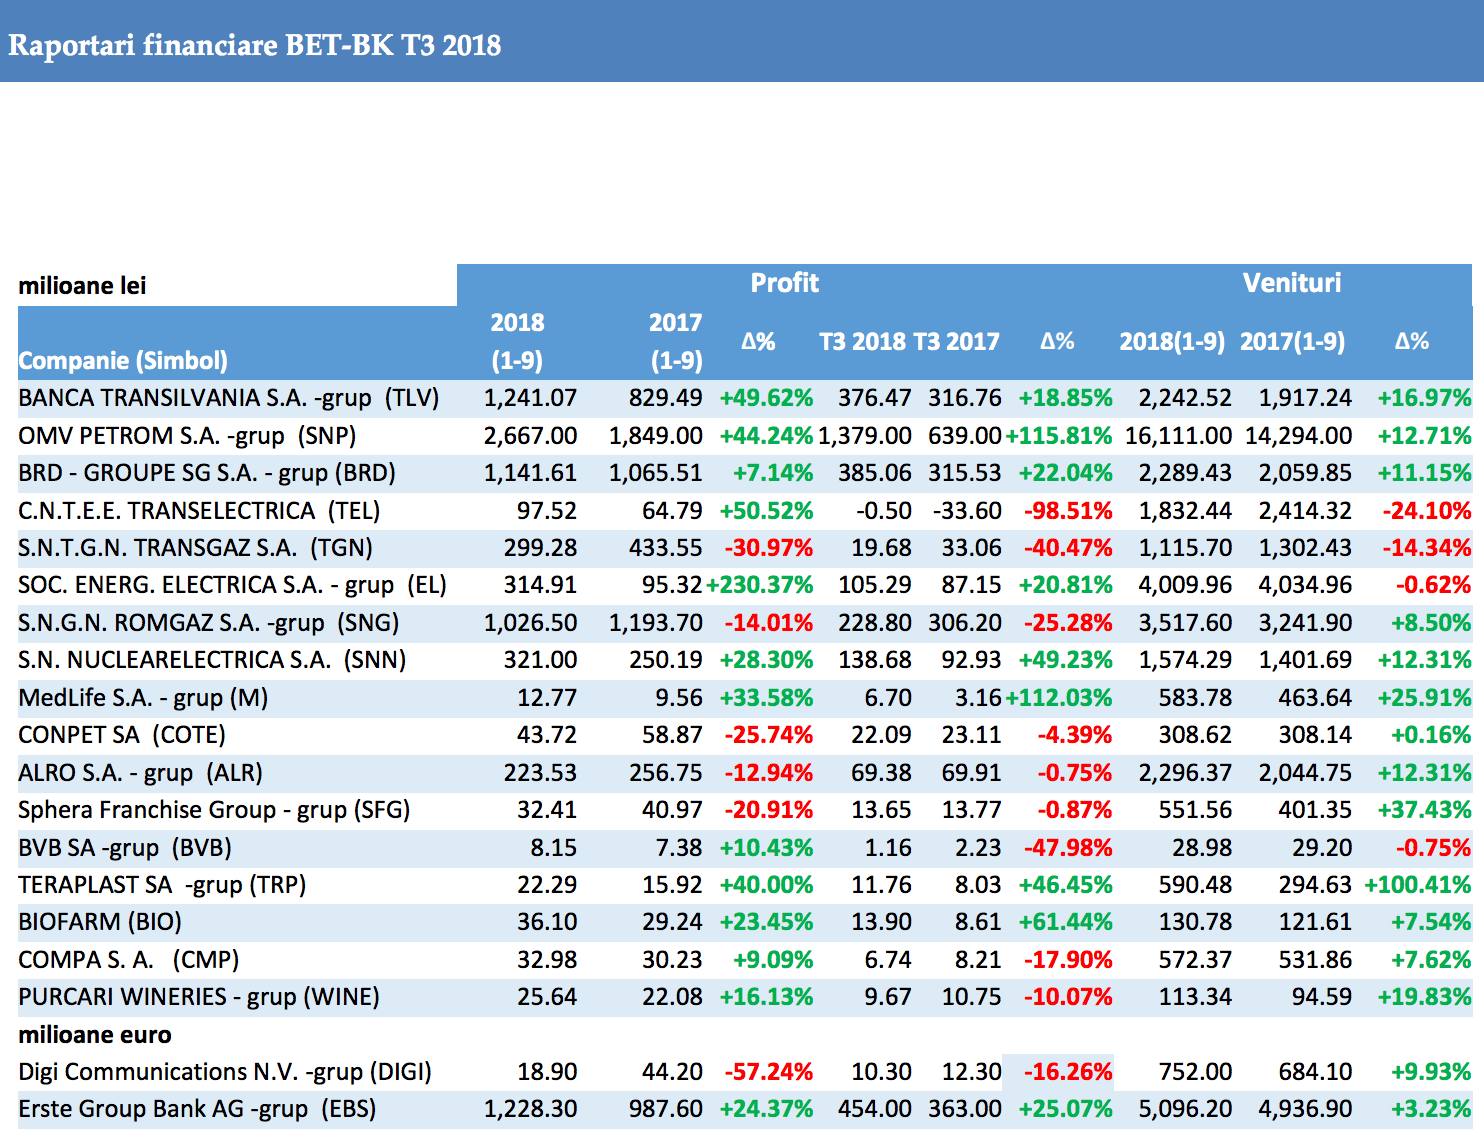The image size is (1484, 1136).
Task: Click the 'T3 2017' column header
Action: [x=956, y=342]
